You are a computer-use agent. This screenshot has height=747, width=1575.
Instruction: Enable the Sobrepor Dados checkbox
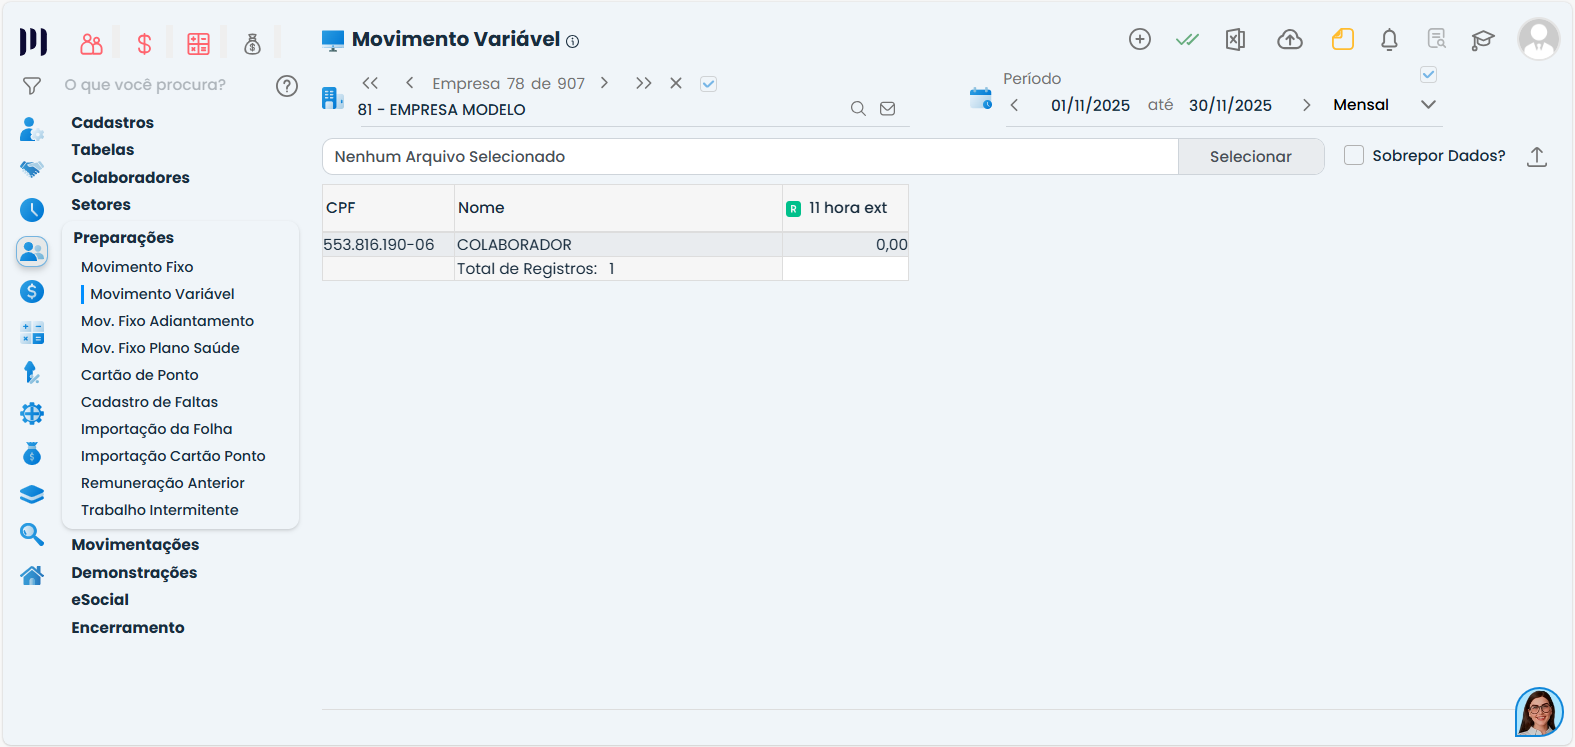click(x=1354, y=156)
